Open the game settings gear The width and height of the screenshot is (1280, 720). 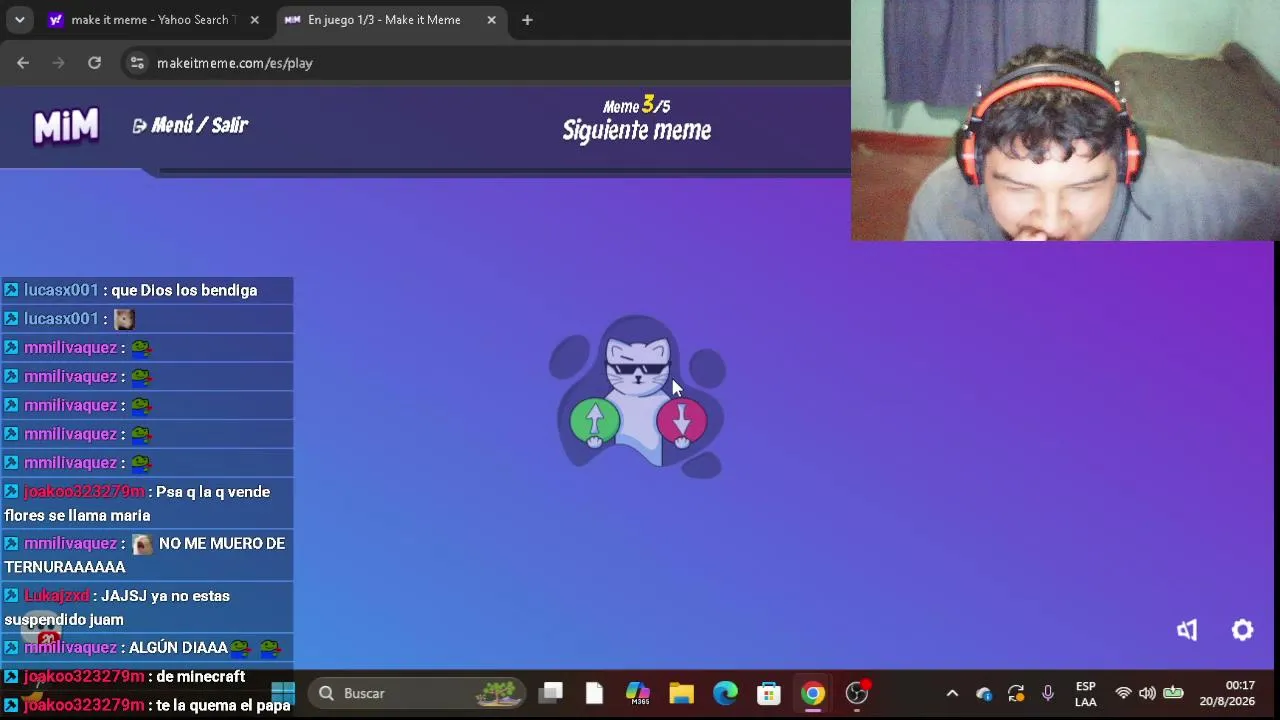[x=1242, y=630]
